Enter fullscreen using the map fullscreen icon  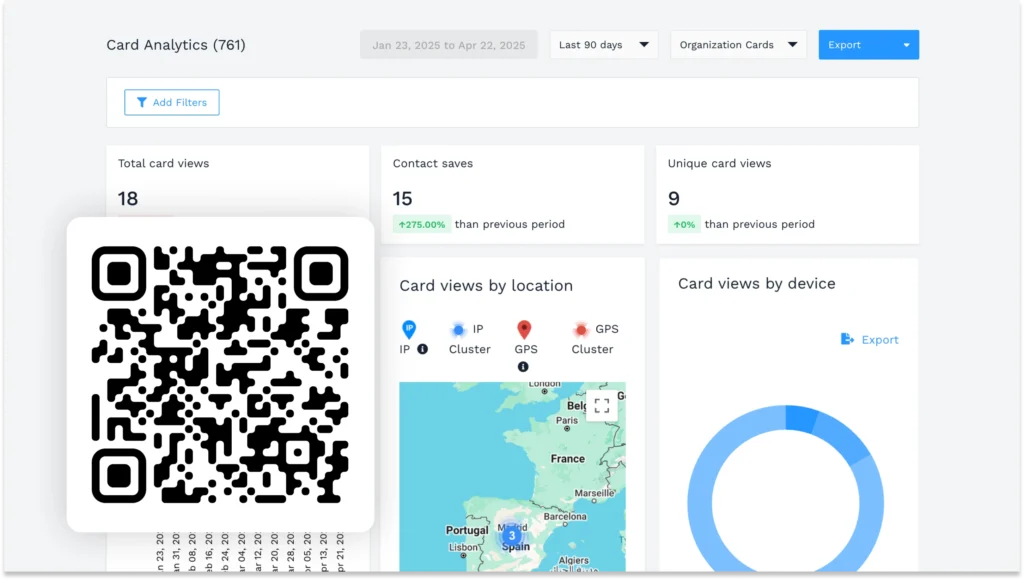pyautogui.click(x=602, y=406)
